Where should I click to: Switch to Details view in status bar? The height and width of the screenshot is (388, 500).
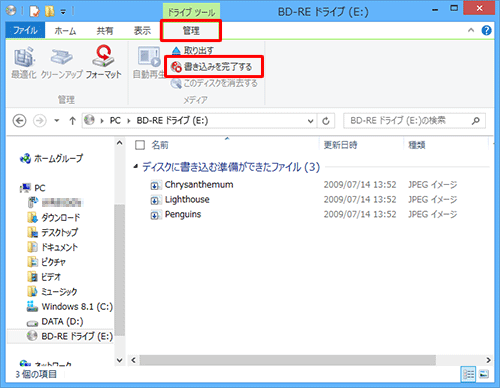point(468,374)
